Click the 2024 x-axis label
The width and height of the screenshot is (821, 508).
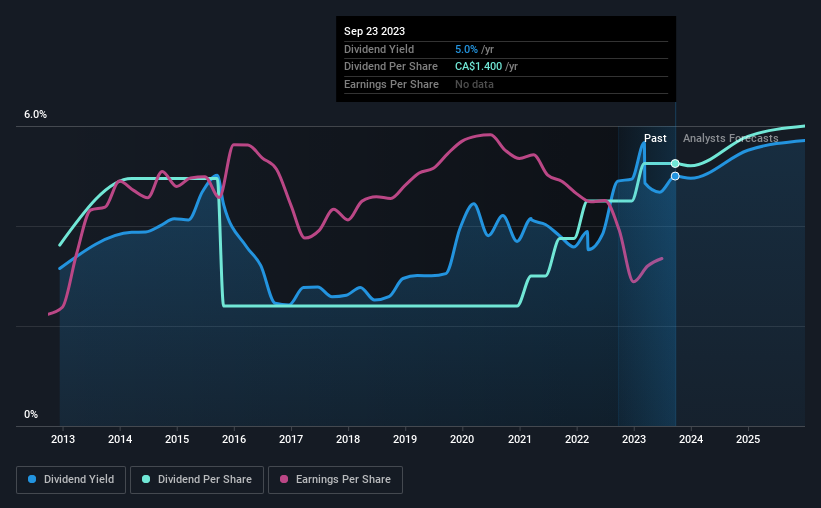click(x=691, y=439)
